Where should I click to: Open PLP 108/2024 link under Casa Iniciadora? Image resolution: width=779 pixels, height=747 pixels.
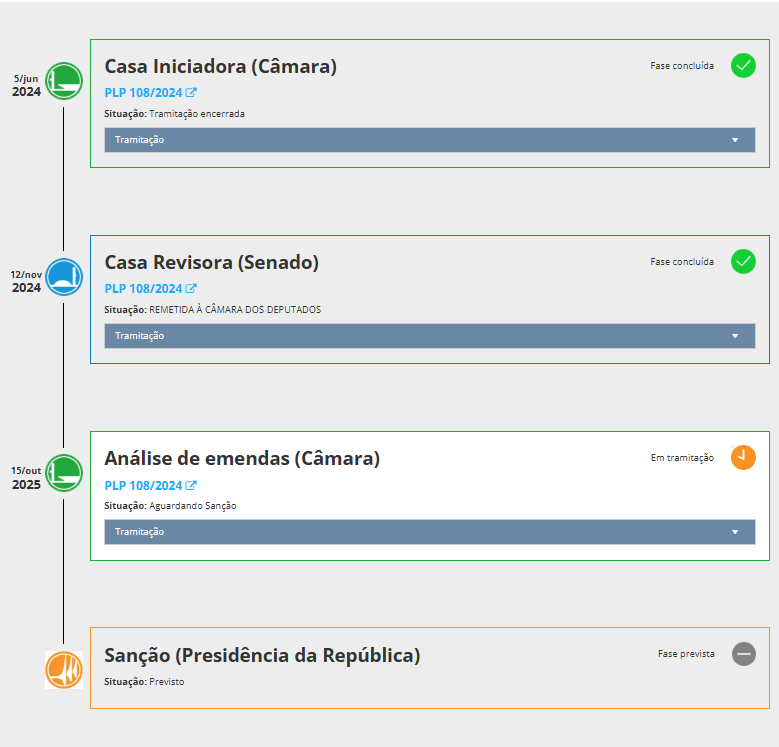(x=150, y=93)
